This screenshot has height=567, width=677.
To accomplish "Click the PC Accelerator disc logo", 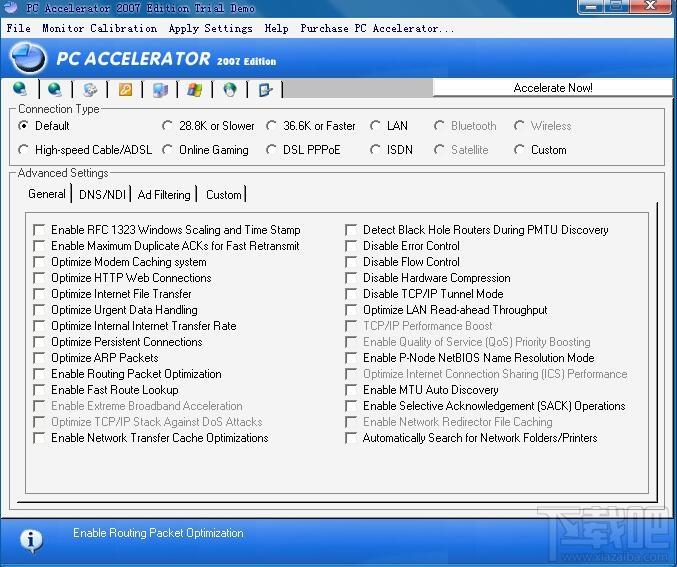I will point(28,57).
